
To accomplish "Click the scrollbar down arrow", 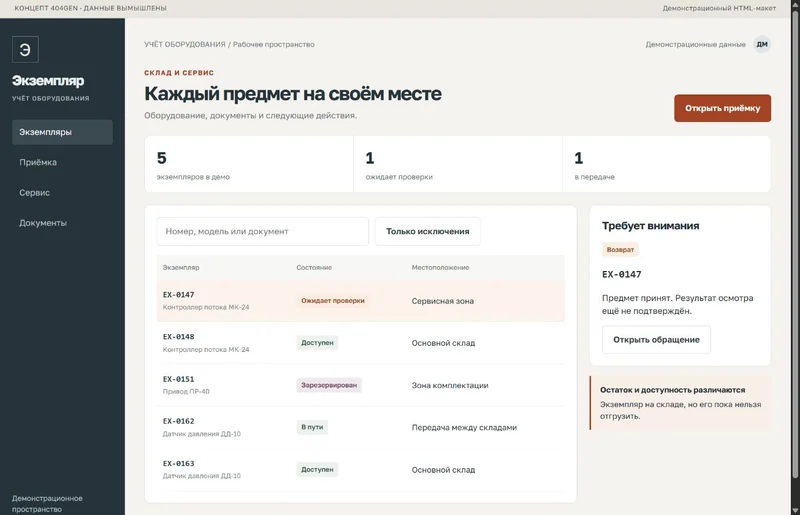I will [795, 510].
